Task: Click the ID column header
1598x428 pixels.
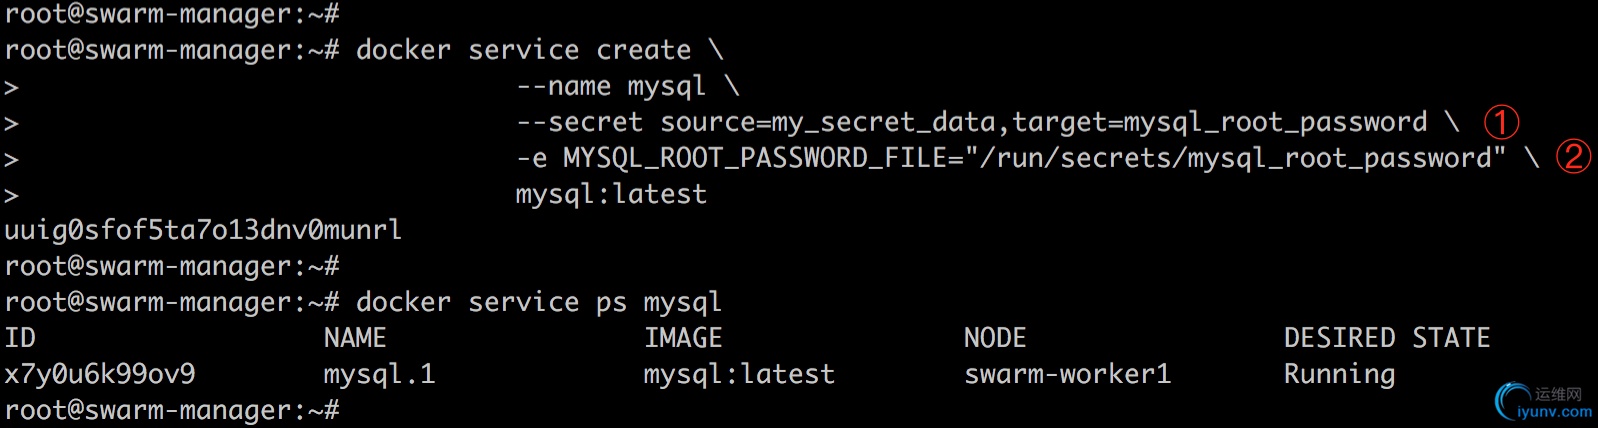Action: click(20, 338)
